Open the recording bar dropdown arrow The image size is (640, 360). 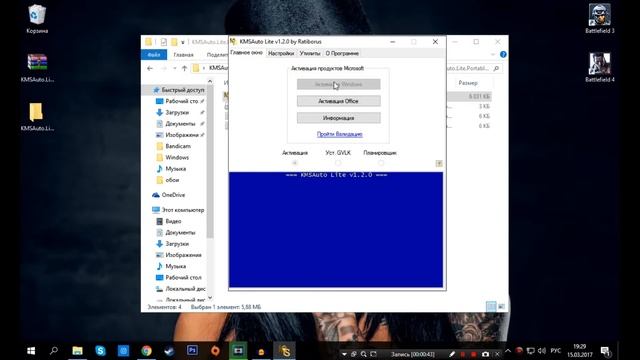pyautogui.click(x=344, y=354)
